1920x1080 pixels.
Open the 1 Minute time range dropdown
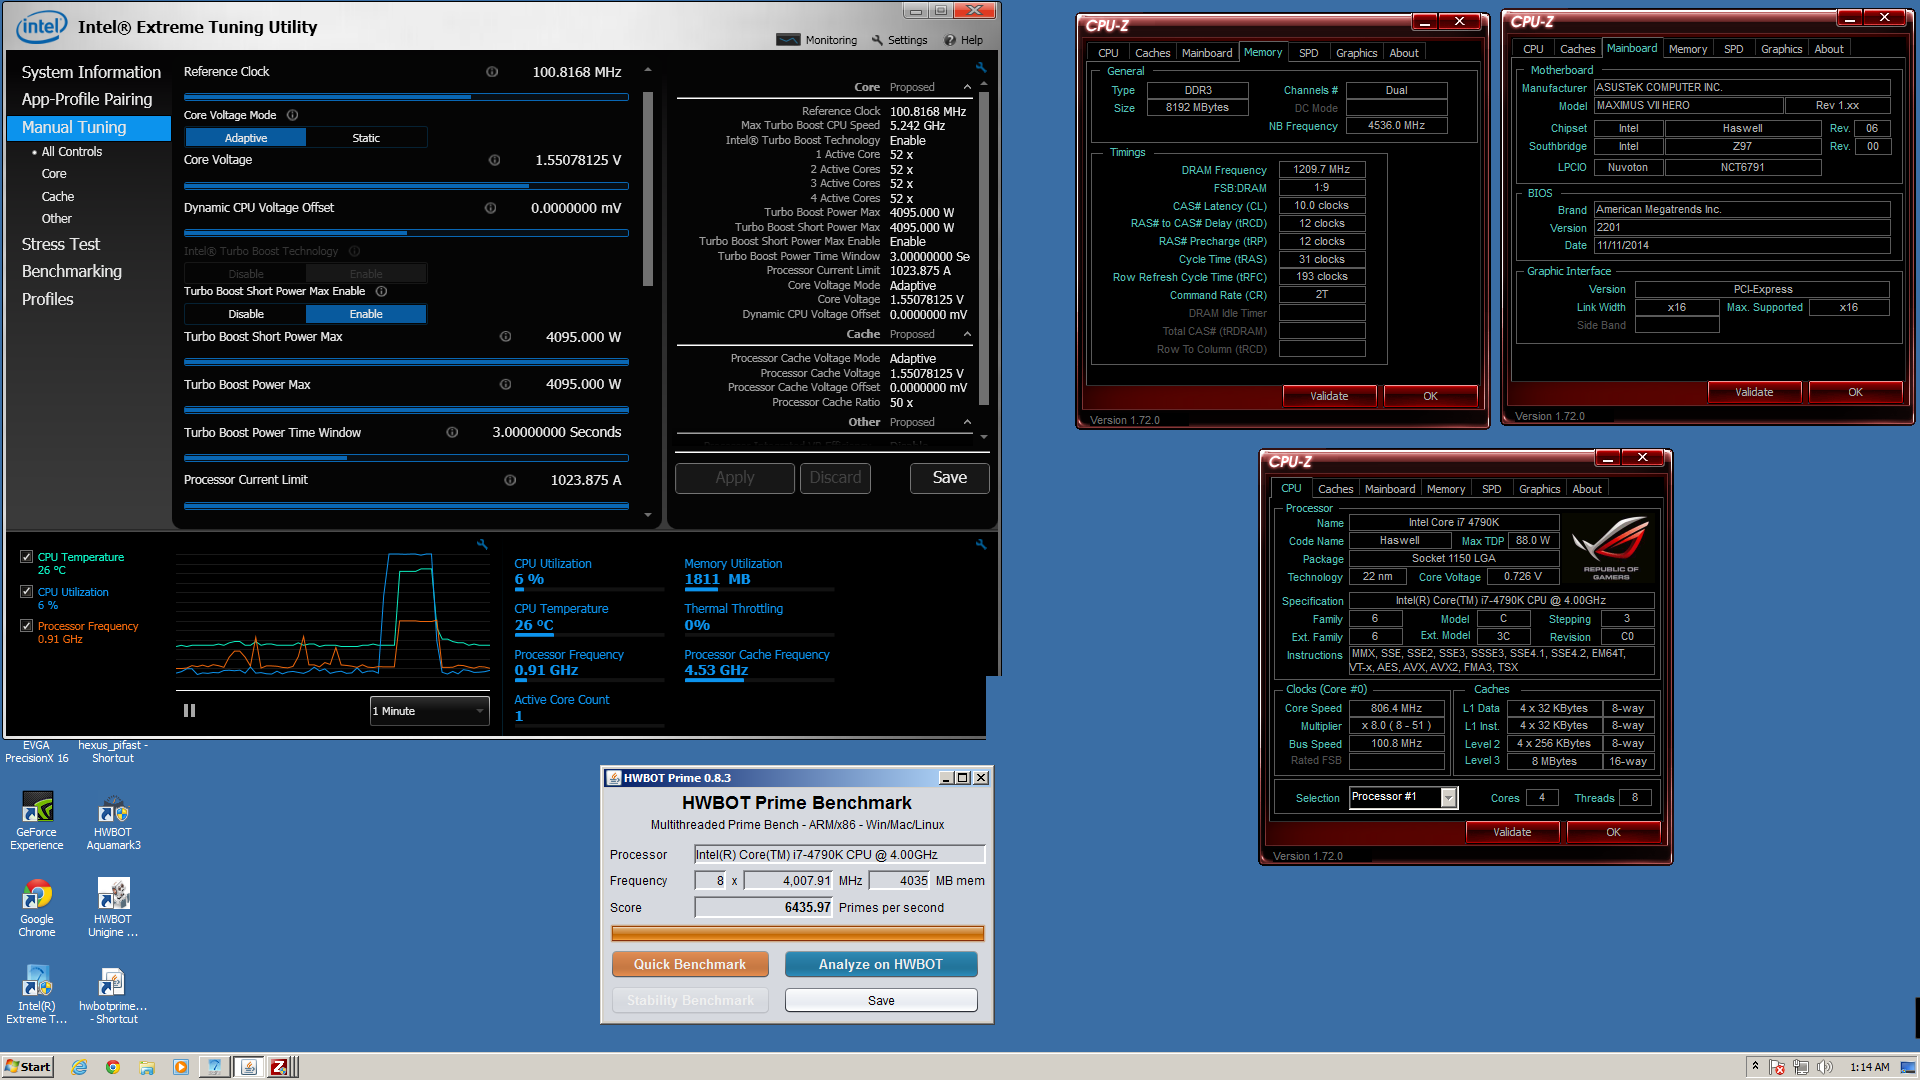pos(429,711)
